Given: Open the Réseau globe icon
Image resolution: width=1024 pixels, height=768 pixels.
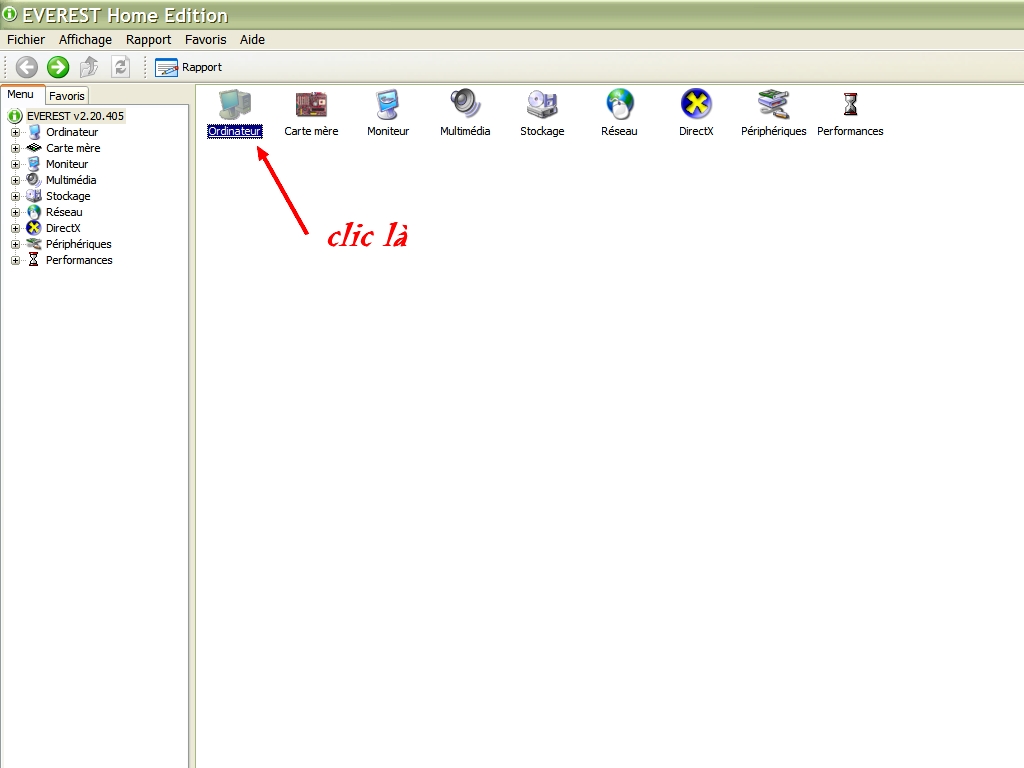Looking at the screenshot, I should 619,105.
